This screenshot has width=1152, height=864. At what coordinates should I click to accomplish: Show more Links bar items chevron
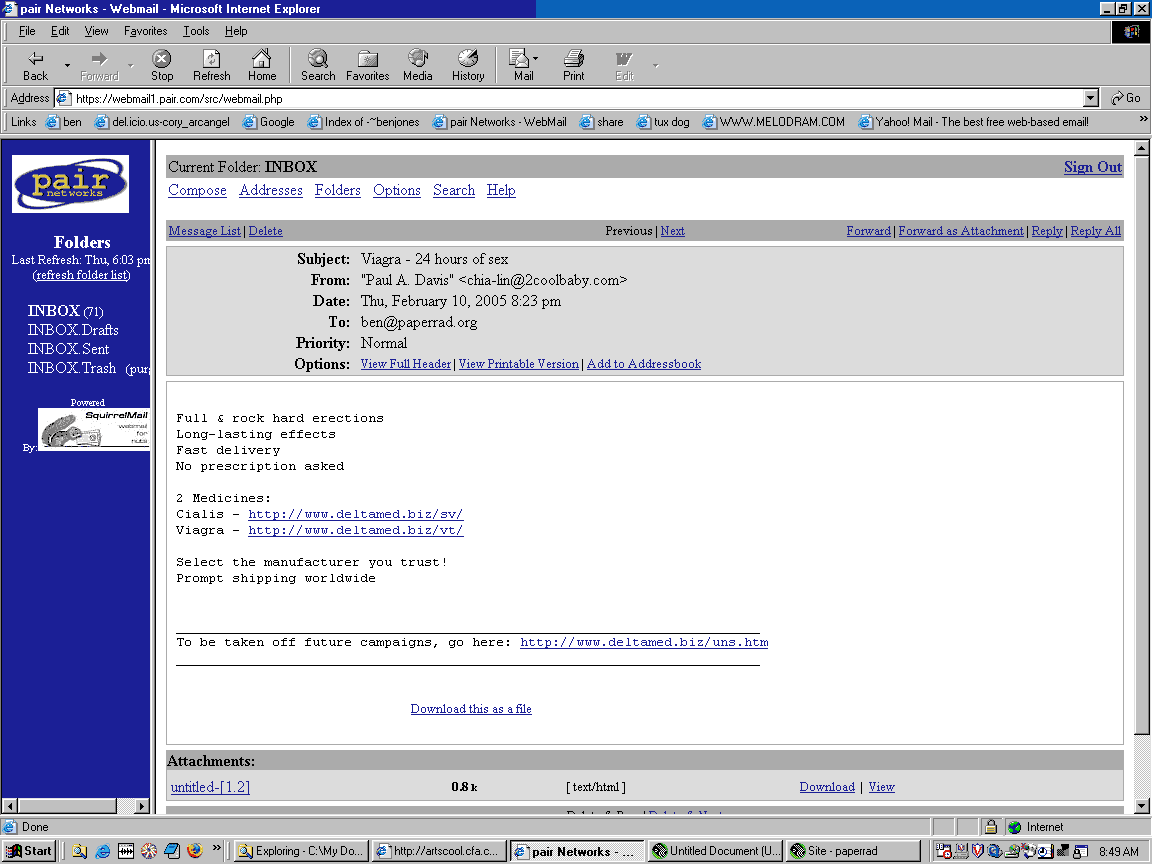coord(1143,118)
